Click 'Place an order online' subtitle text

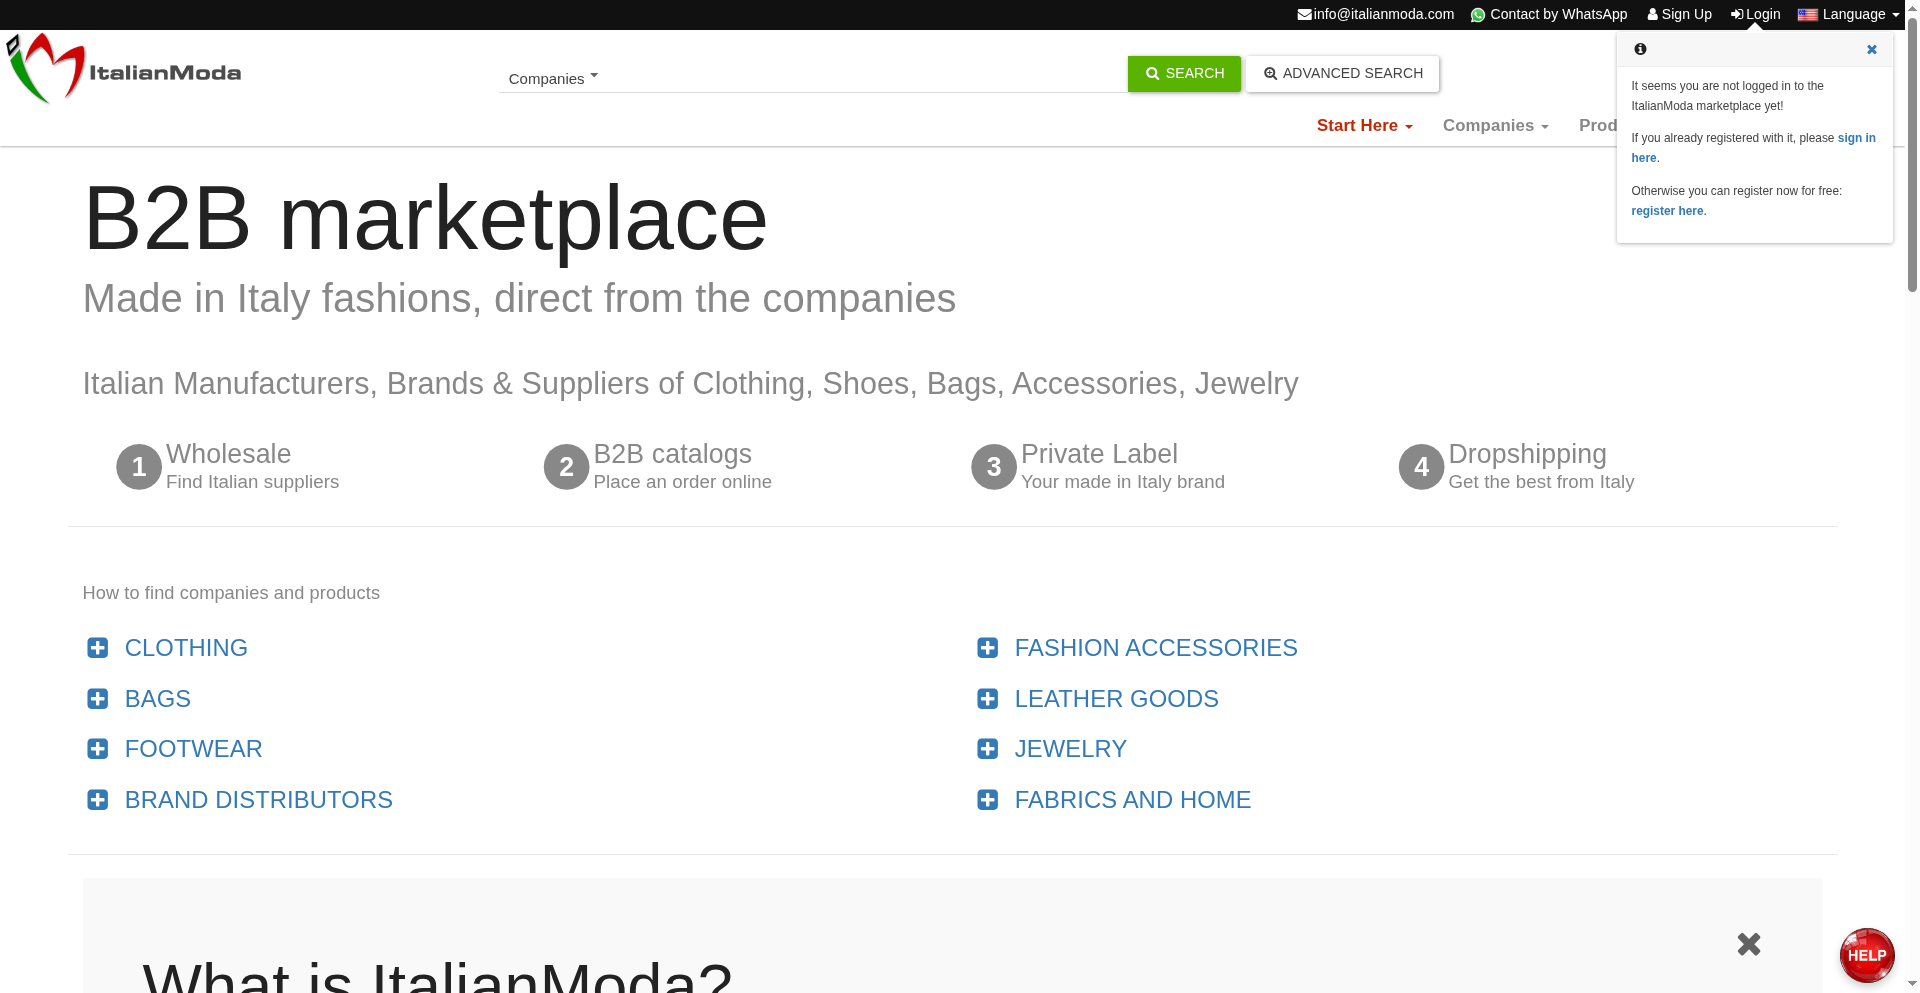(683, 482)
